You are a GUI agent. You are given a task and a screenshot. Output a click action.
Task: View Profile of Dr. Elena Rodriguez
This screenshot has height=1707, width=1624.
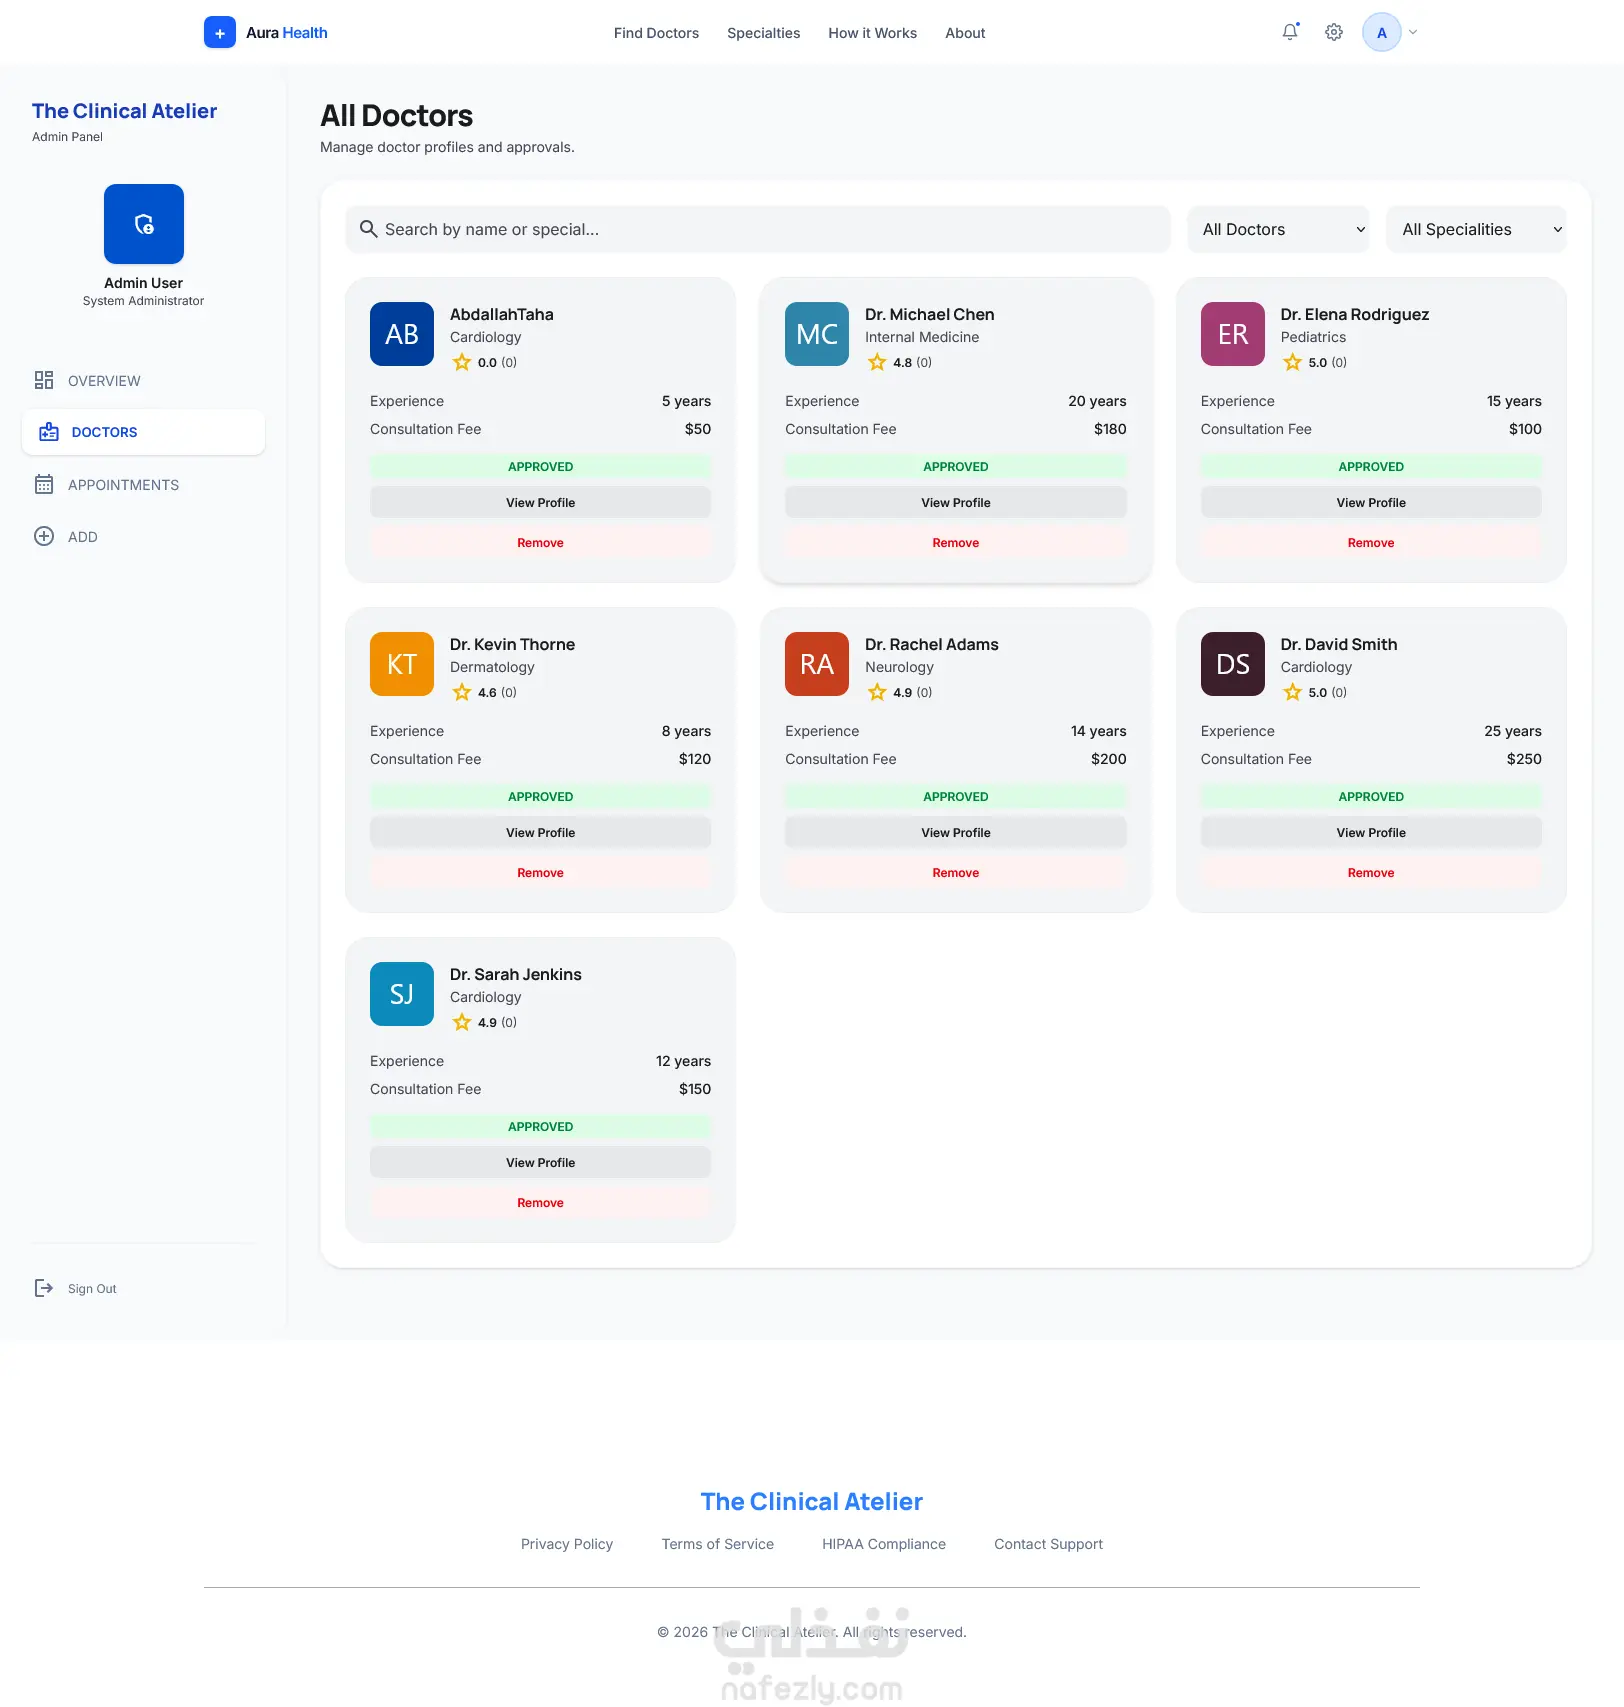pyautogui.click(x=1371, y=502)
